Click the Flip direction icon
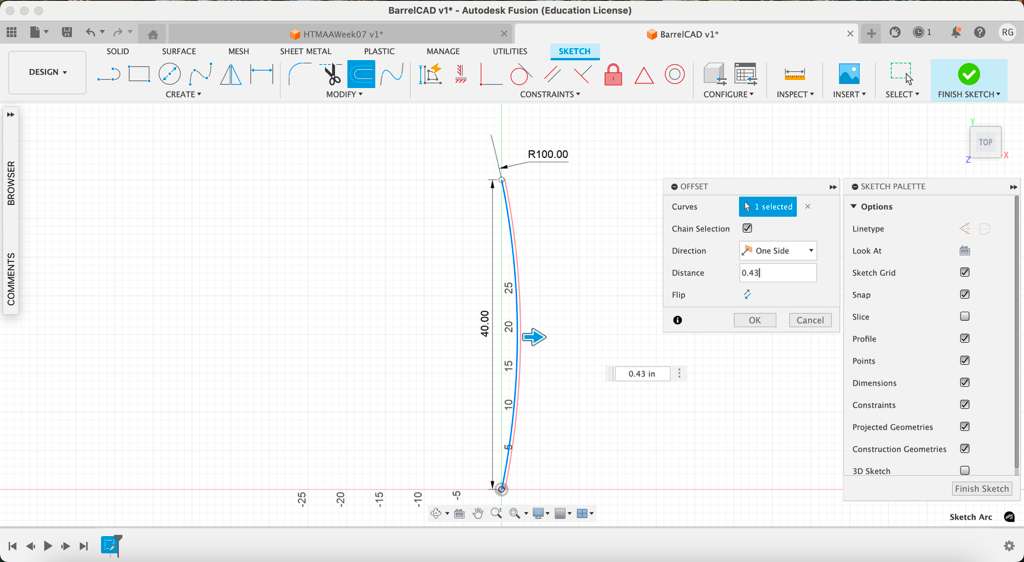 coord(747,295)
